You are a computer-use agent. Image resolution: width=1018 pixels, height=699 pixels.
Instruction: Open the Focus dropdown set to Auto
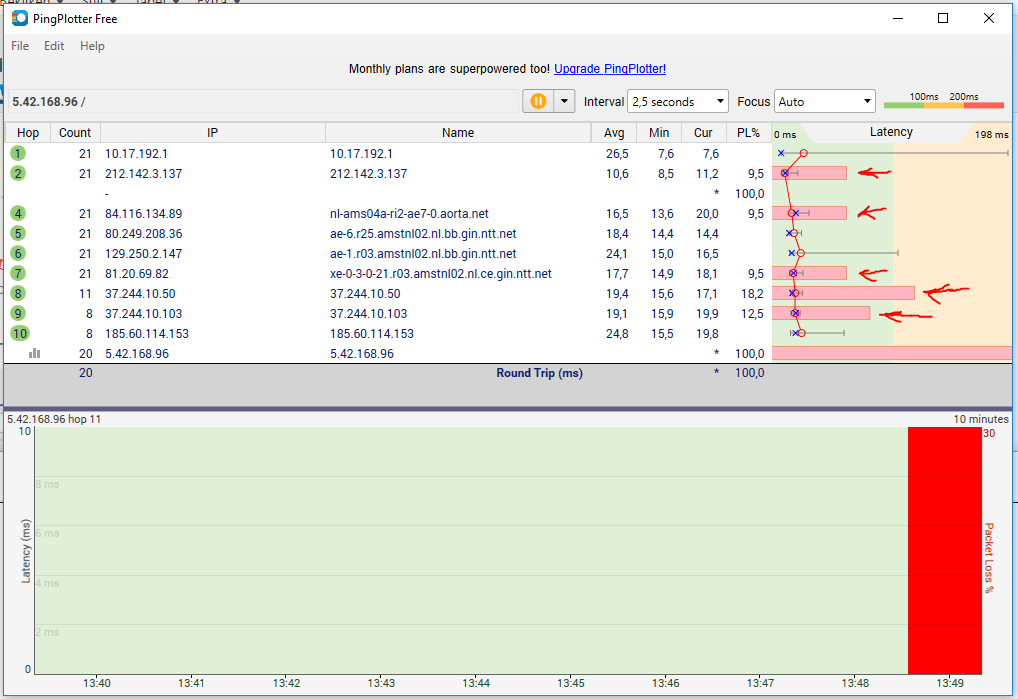825,101
